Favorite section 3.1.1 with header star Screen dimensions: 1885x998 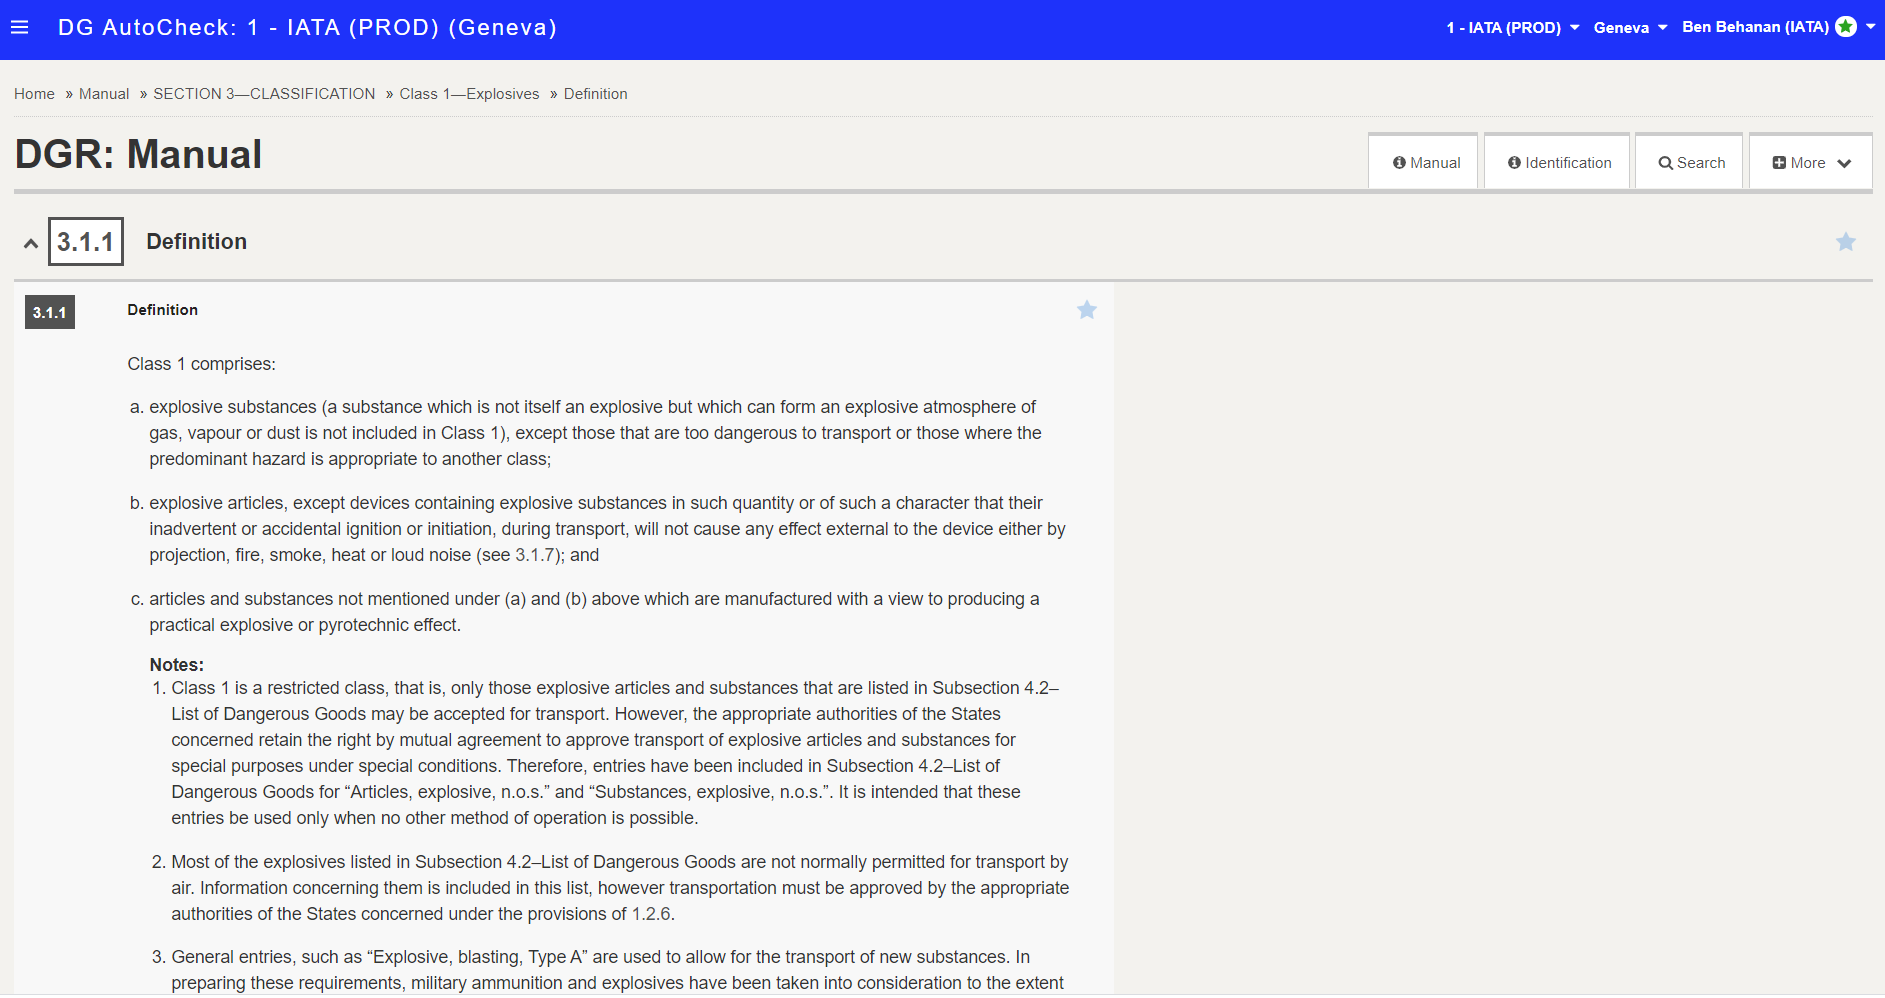[x=1846, y=242]
